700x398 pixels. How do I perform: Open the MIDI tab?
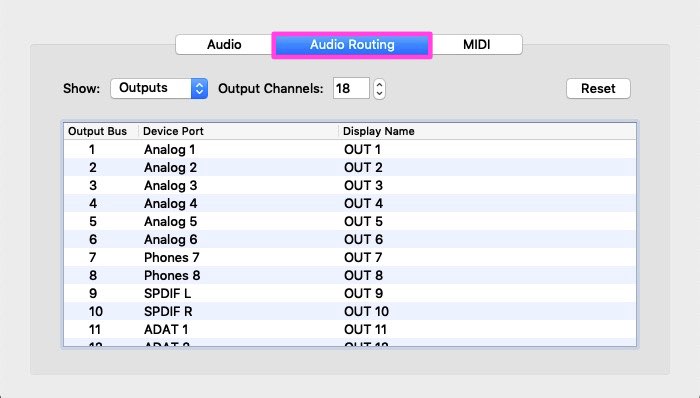477,45
